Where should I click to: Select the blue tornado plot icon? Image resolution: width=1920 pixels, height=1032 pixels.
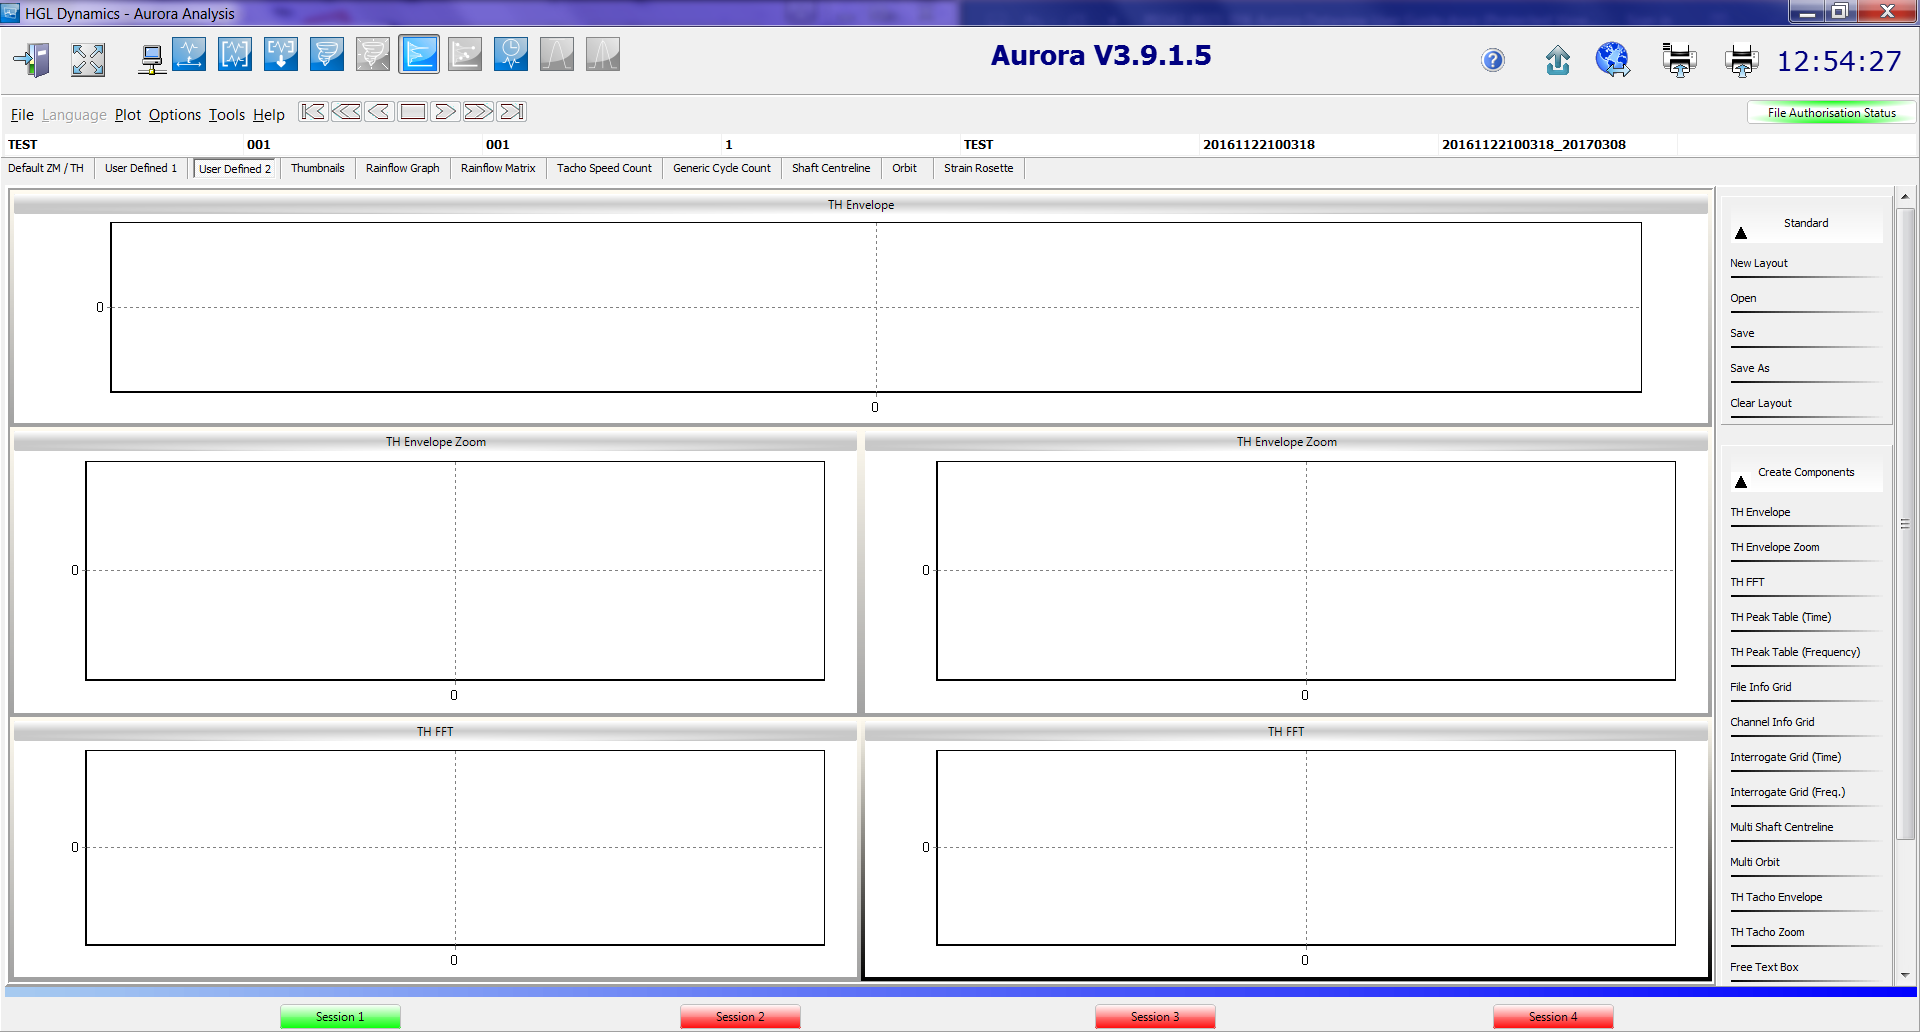(327, 54)
